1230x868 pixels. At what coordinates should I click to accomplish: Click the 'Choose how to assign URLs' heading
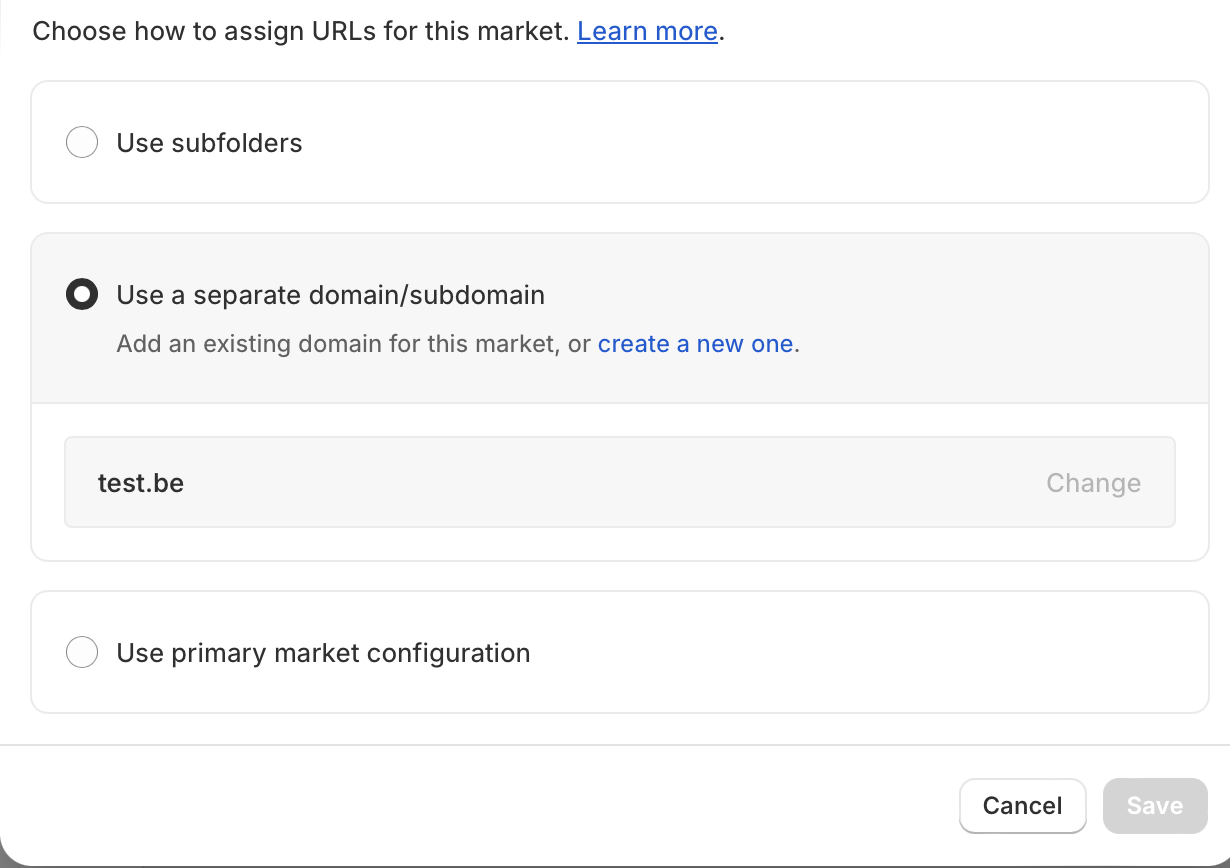[300, 31]
